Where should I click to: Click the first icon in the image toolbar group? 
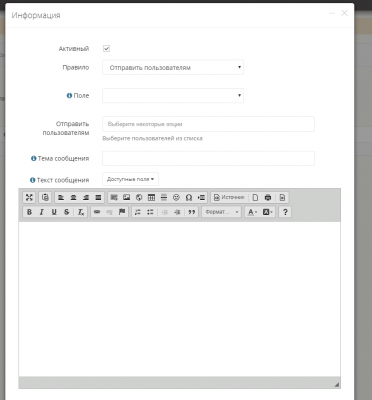[114, 197]
